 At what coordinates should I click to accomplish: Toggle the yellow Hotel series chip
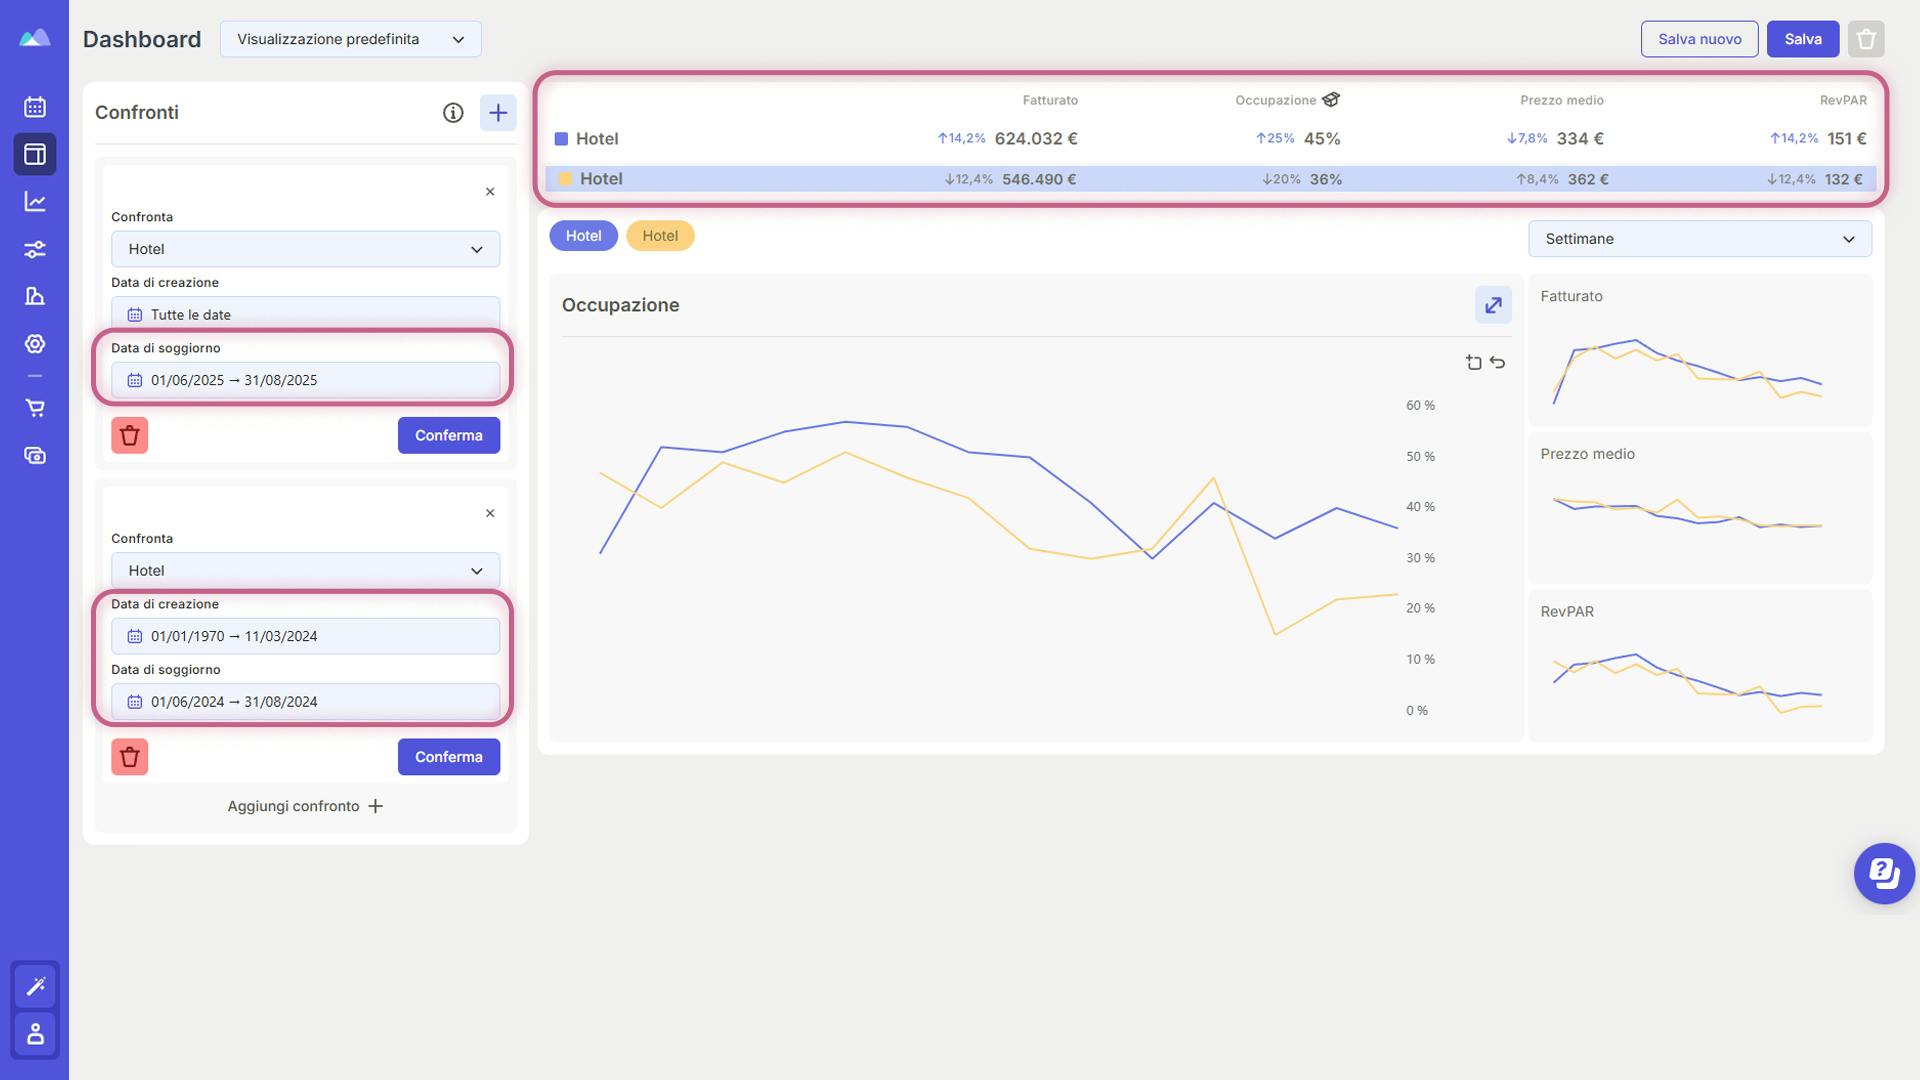pos(660,236)
